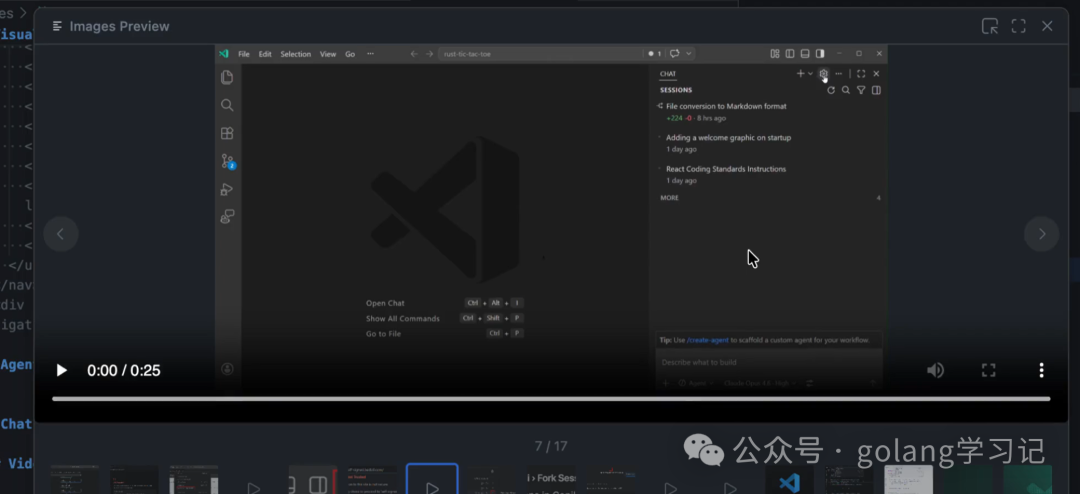1080x494 pixels.
Task: Open the Extensions view in activity bar
Action: click(x=227, y=133)
